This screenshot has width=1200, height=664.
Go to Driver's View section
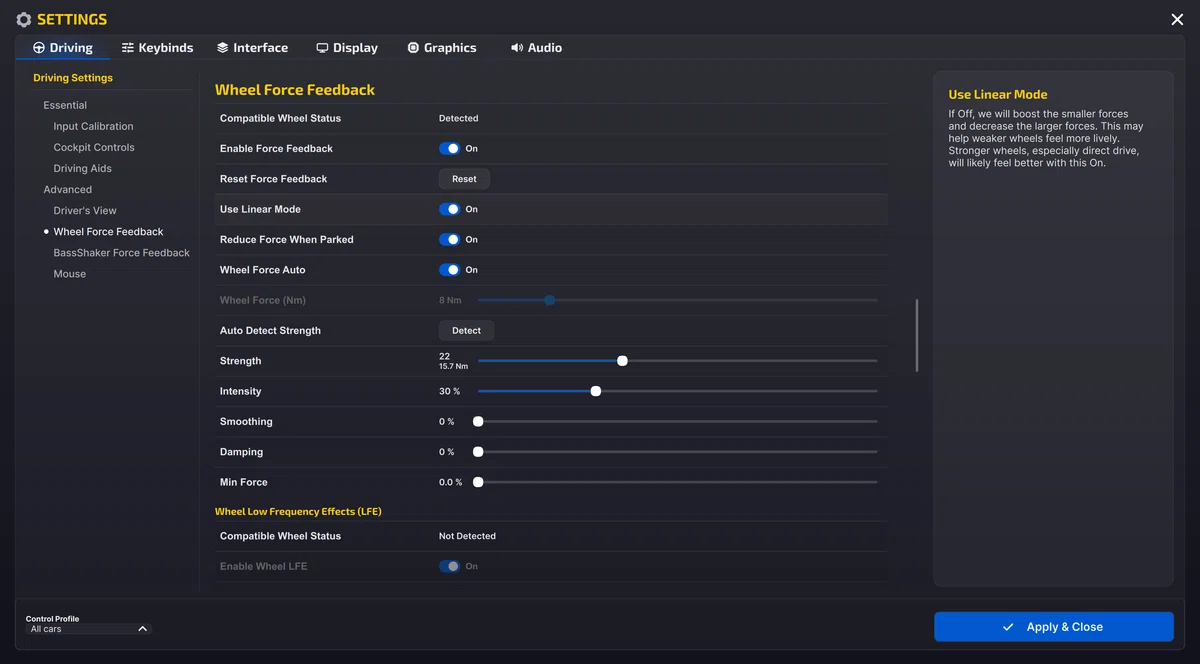tap(85, 211)
